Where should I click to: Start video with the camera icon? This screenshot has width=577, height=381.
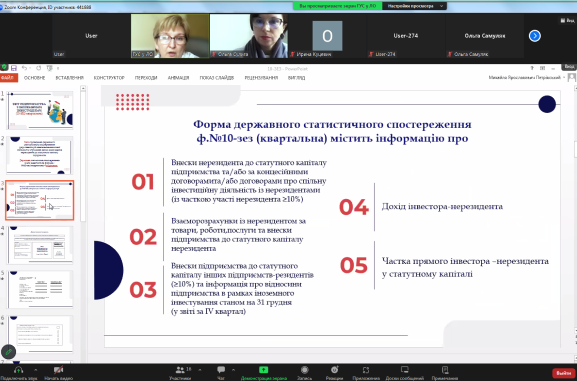tap(58, 370)
